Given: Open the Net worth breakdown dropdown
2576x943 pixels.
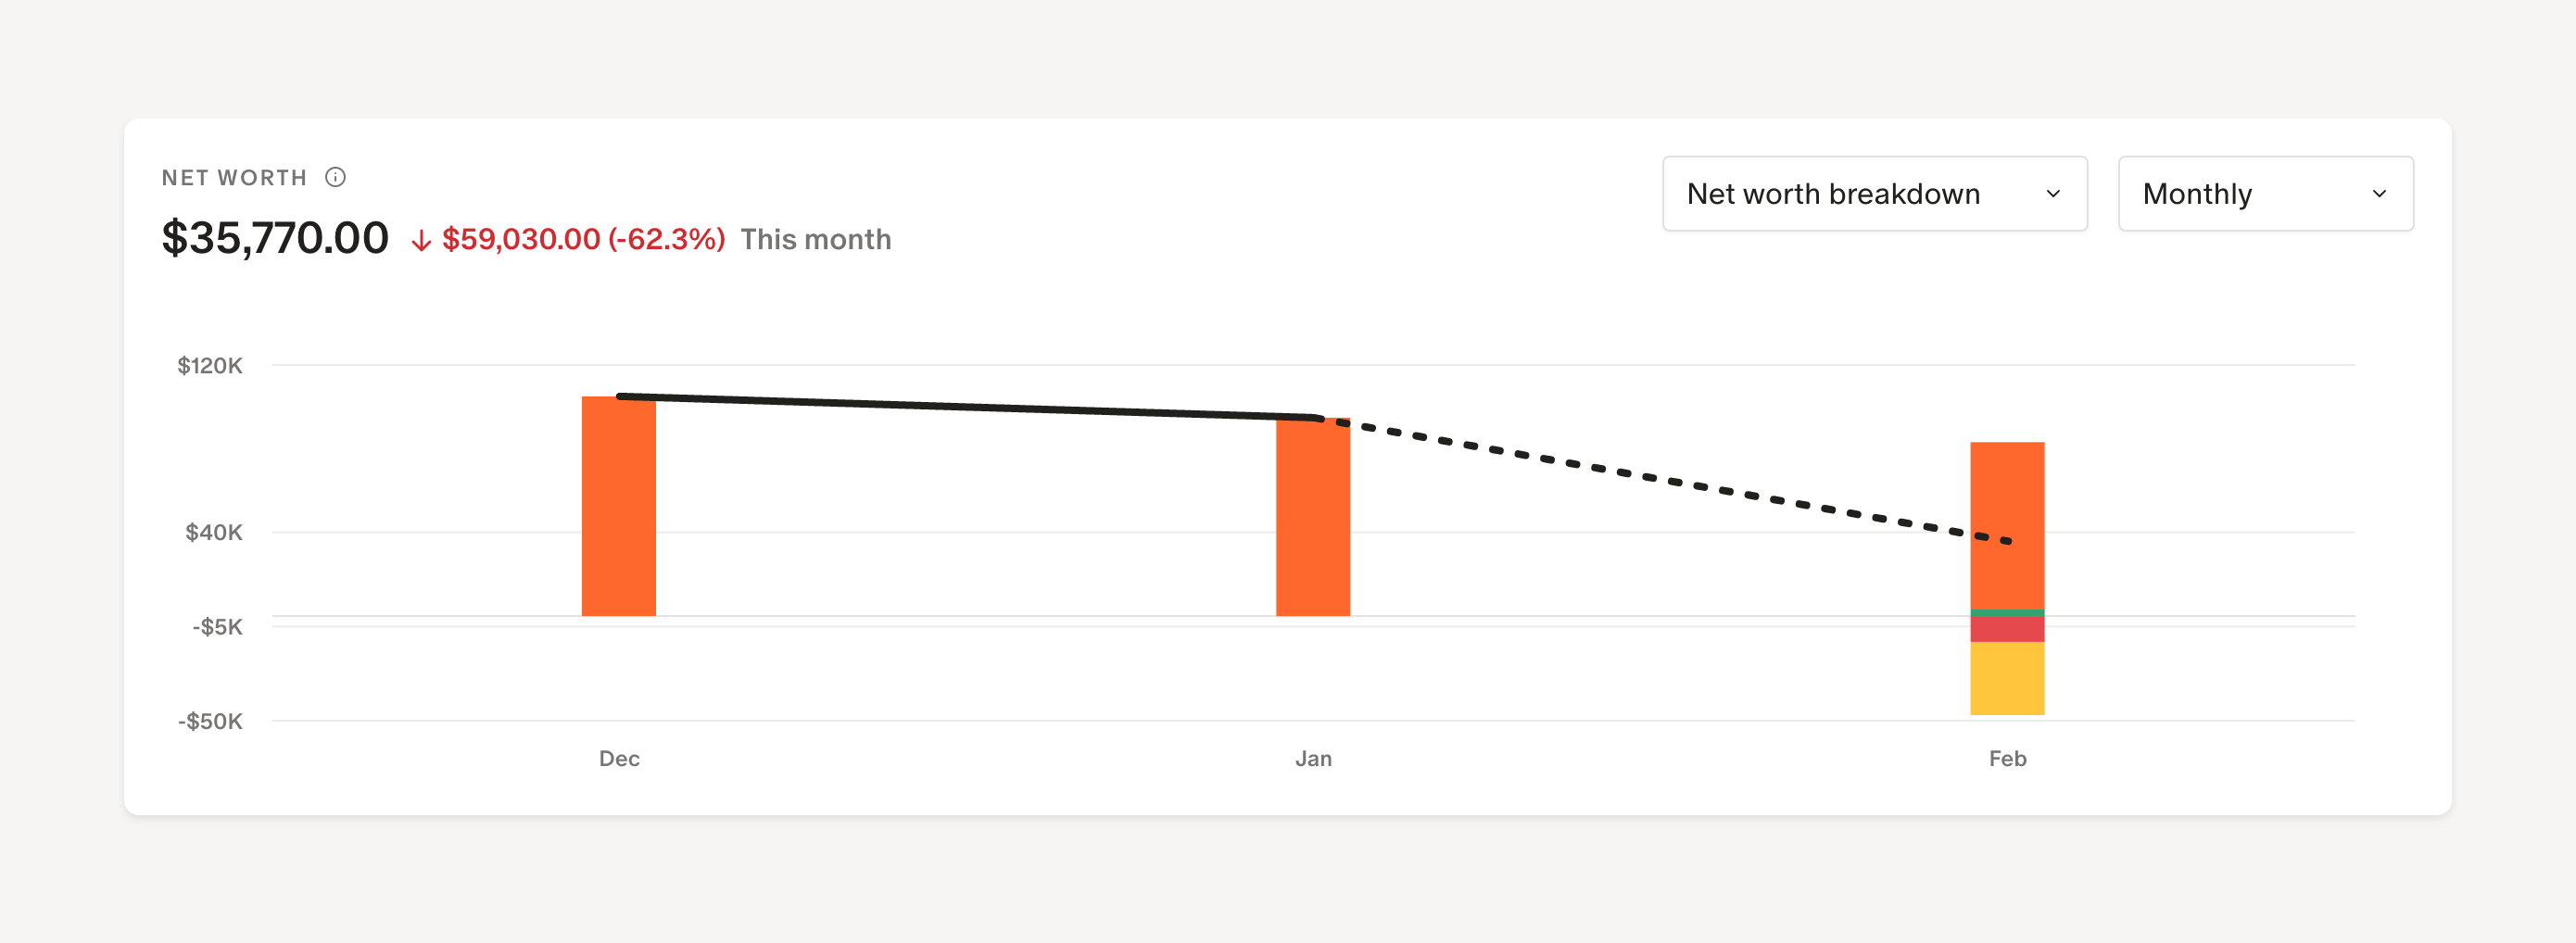Looking at the screenshot, I should pyautogui.click(x=1873, y=193).
